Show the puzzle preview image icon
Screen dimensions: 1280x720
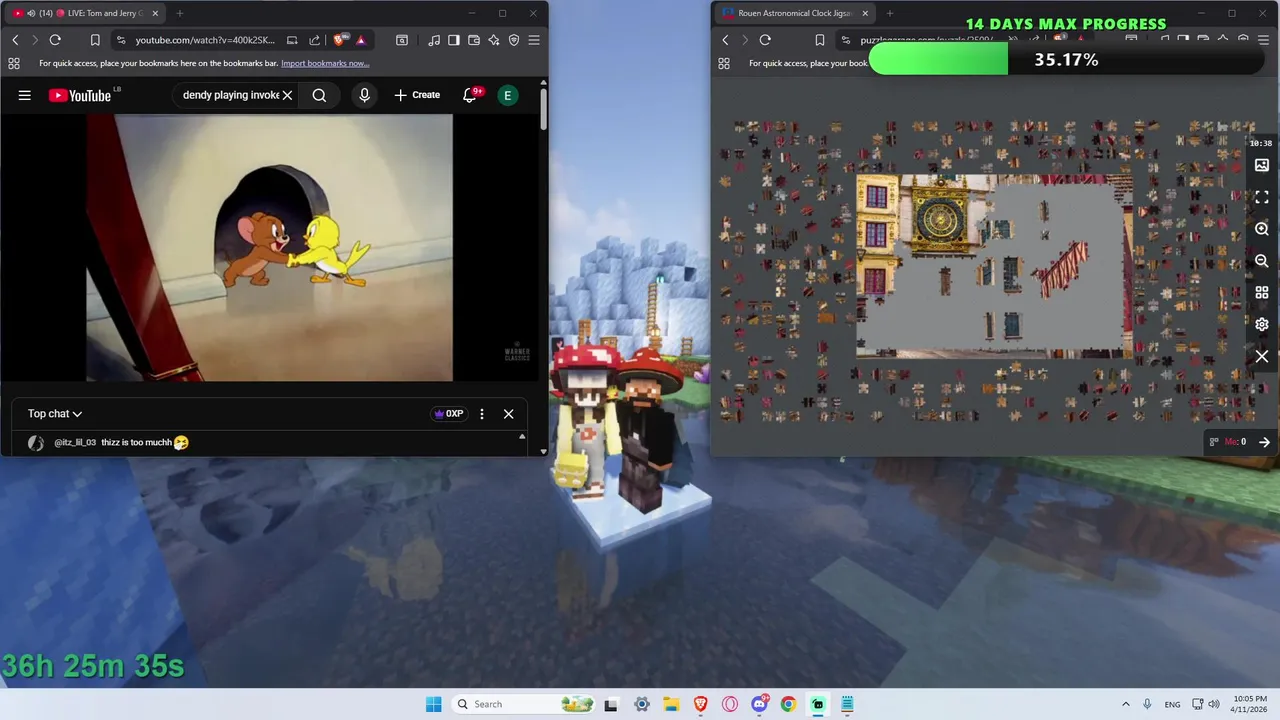[1262, 165]
